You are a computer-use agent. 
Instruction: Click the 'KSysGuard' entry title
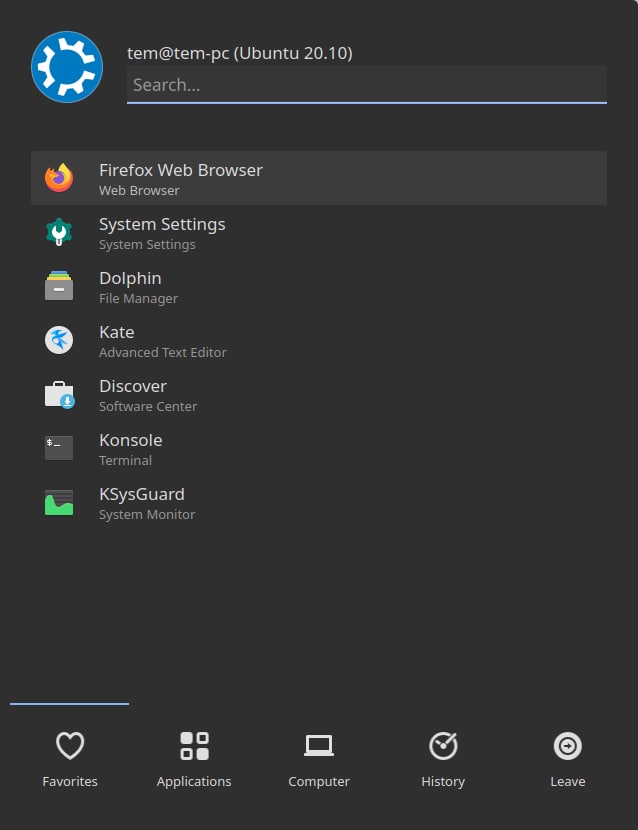pyautogui.click(x=142, y=494)
